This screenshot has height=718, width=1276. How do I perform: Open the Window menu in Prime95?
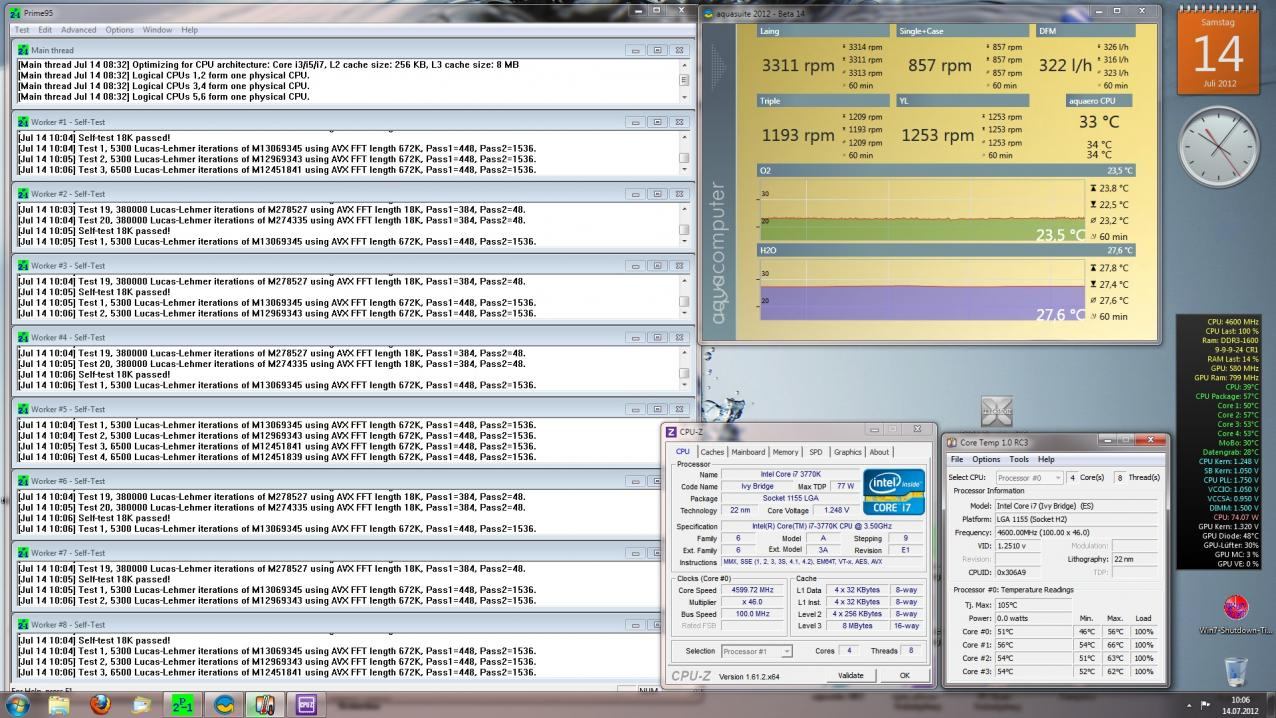coord(157,30)
